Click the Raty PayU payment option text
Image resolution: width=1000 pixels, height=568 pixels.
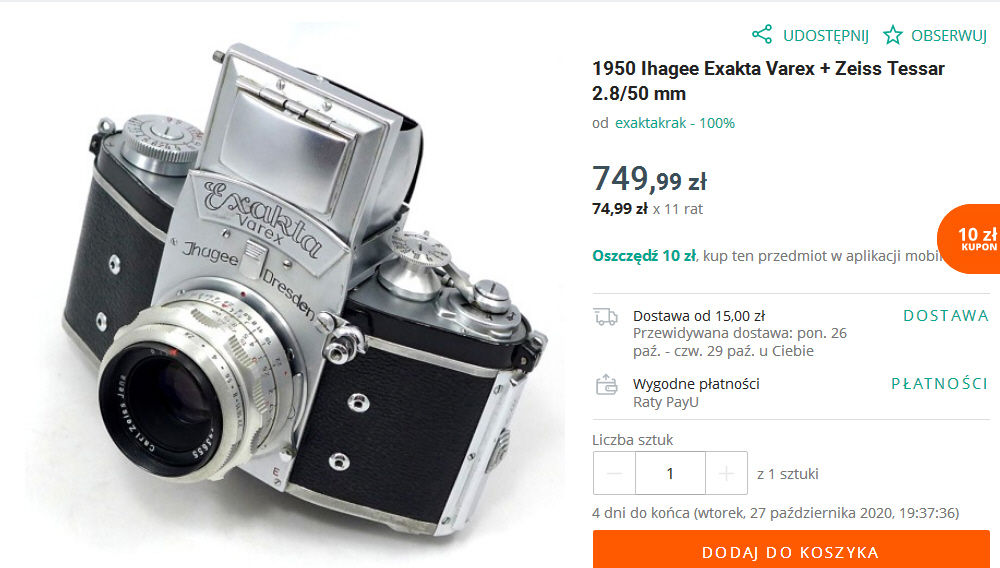[x=666, y=402]
